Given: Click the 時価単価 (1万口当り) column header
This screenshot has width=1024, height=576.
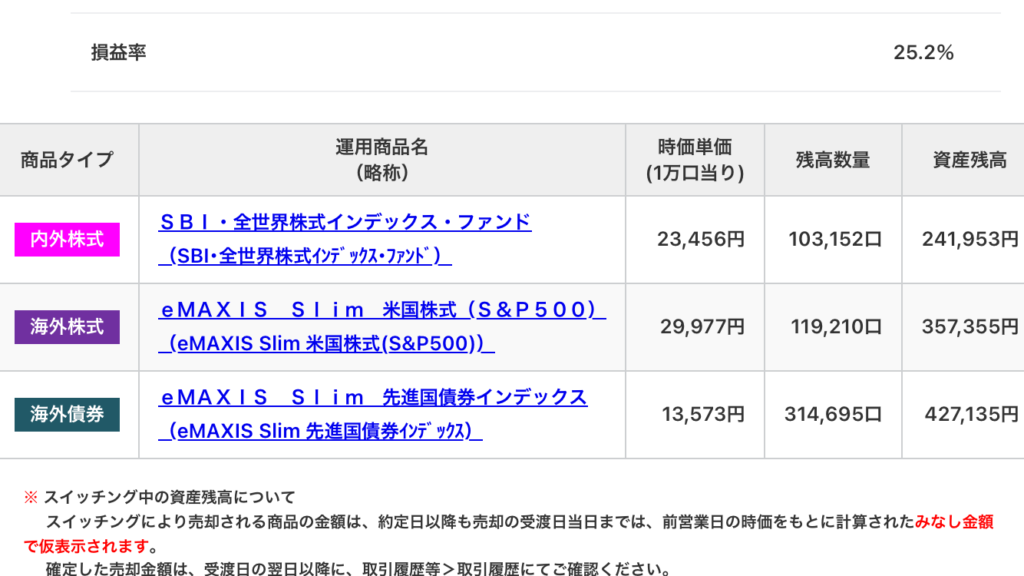Looking at the screenshot, I should click(695, 160).
